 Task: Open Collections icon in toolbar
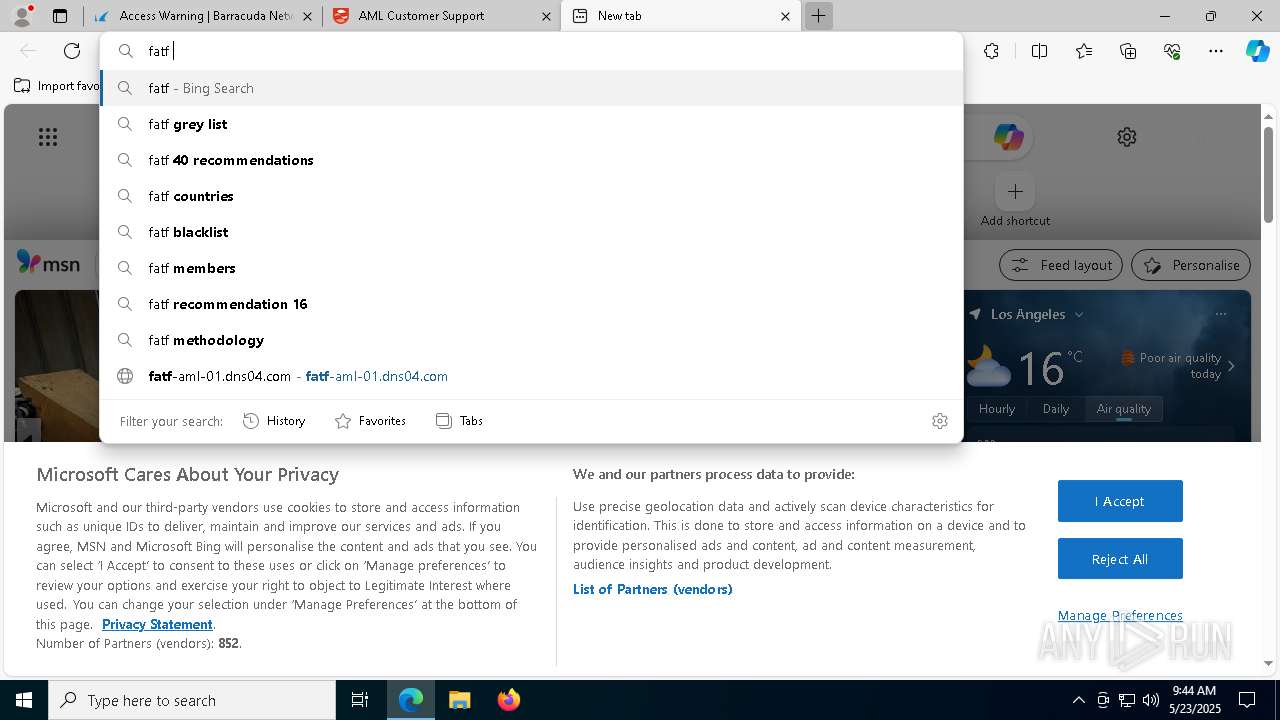tap(1128, 51)
